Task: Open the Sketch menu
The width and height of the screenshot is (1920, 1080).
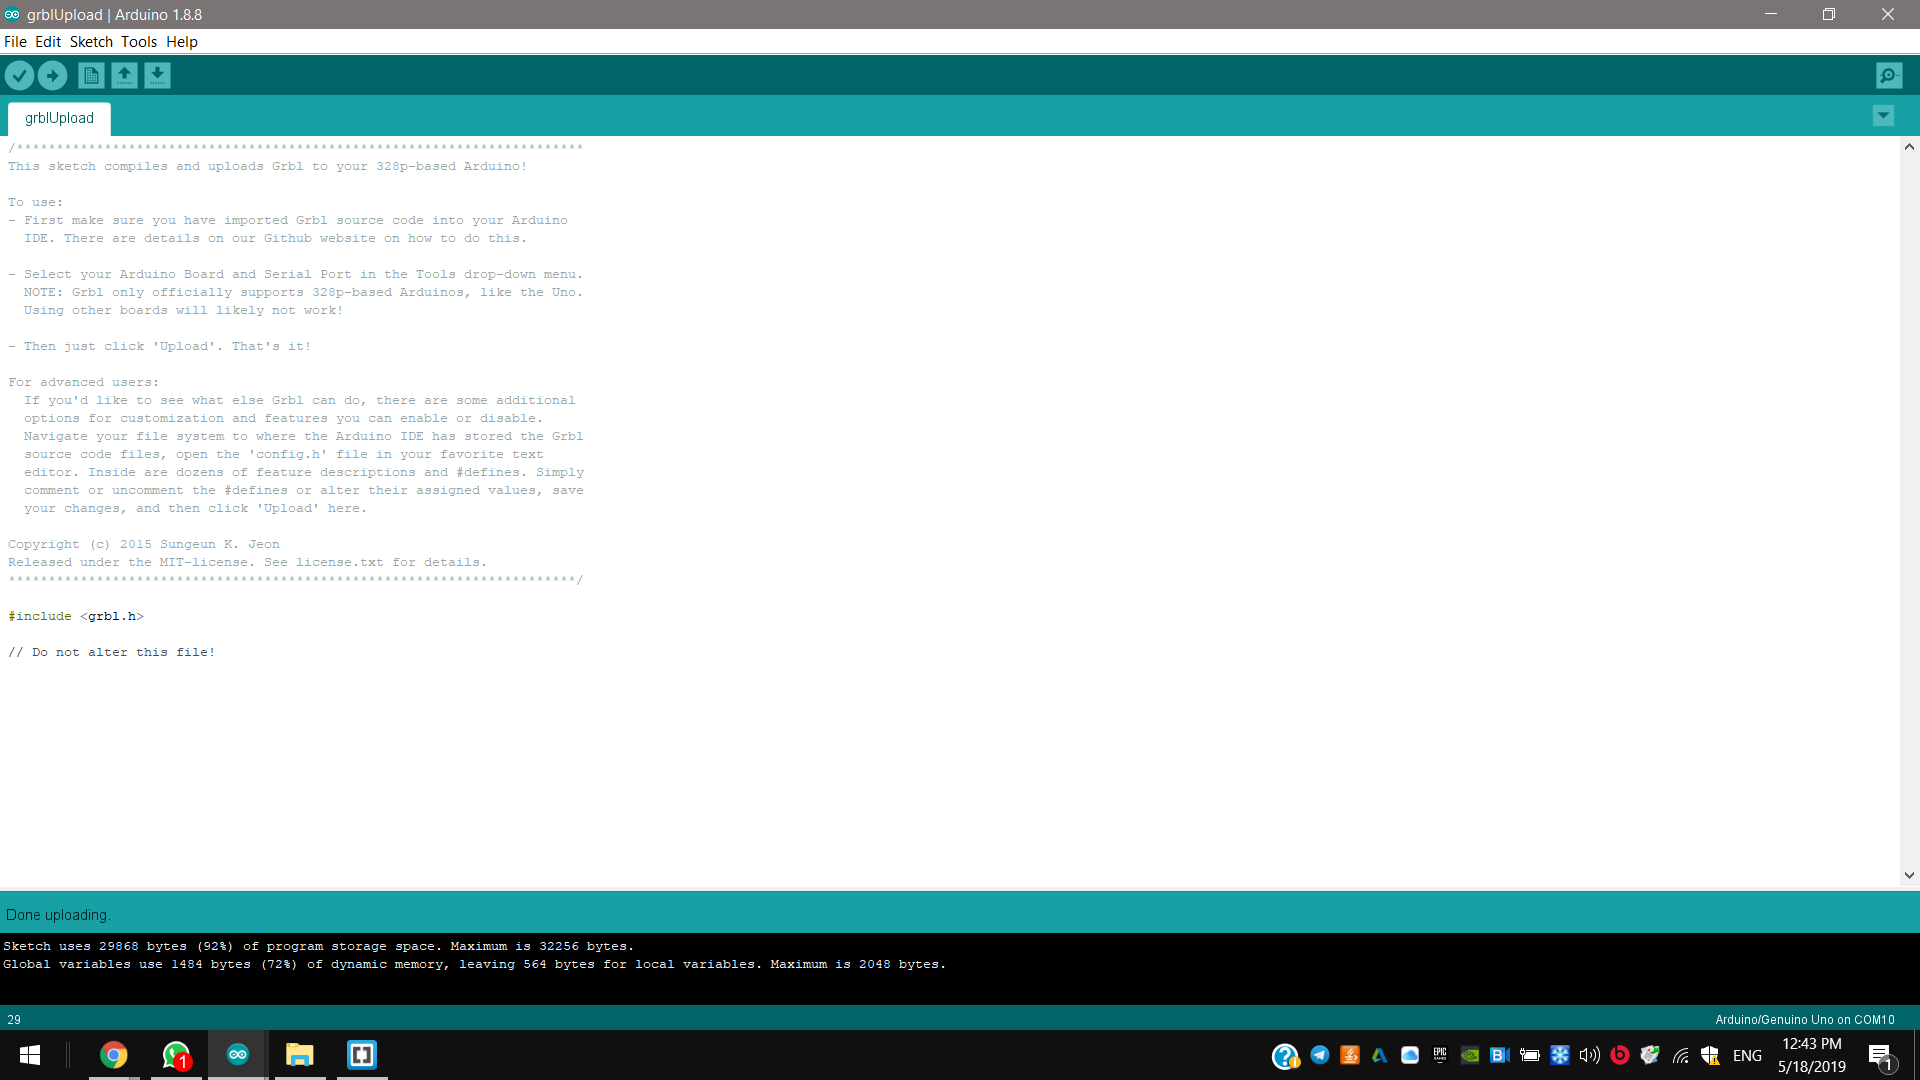Action: 91,42
